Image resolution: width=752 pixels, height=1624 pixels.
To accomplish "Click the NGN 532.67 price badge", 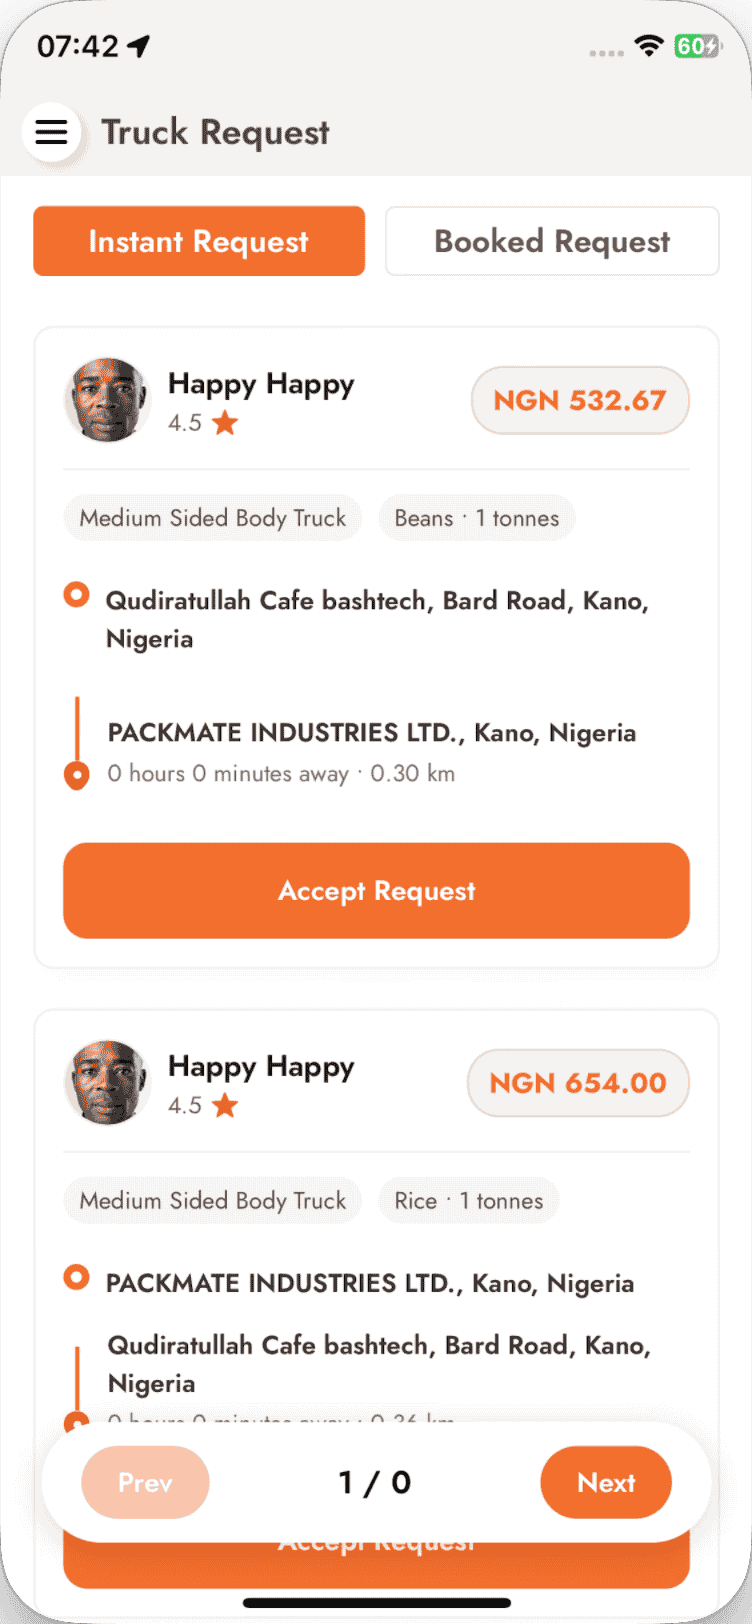I will click(x=580, y=400).
